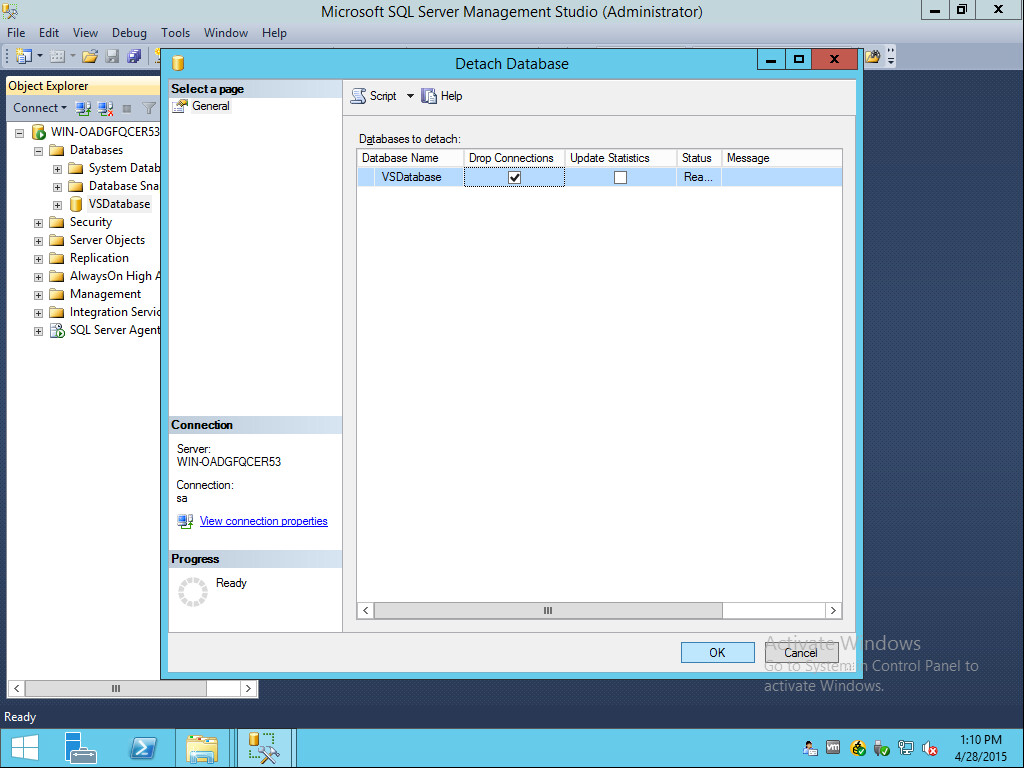This screenshot has width=1024, height=768.
Task: Click the Script button text
Action: pyautogui.click(x=383, y=96)
